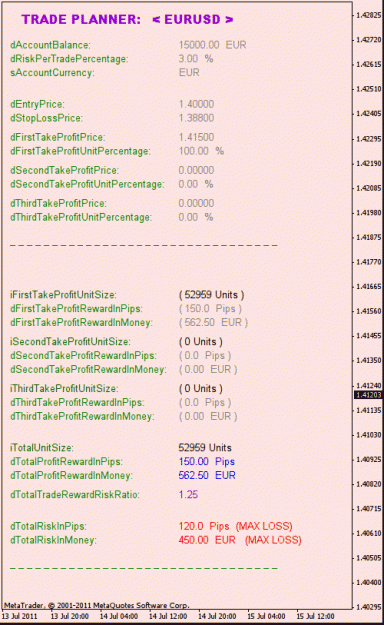The image size is (384, 625).
Task: Click the dThirdTakeProfitPrice label
Action: point(58,204)
